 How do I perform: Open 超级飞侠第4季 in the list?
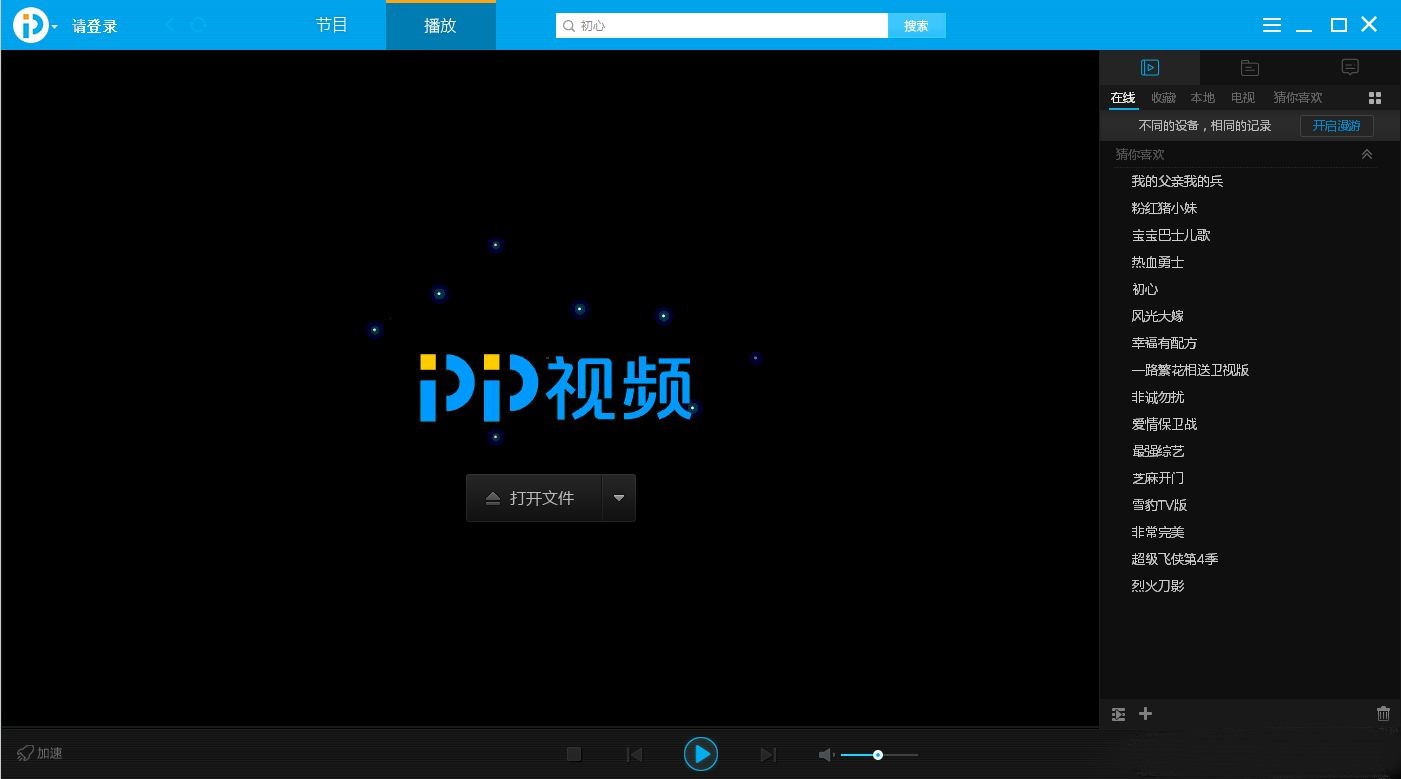pyautogui.click(x=1175, y=559)
